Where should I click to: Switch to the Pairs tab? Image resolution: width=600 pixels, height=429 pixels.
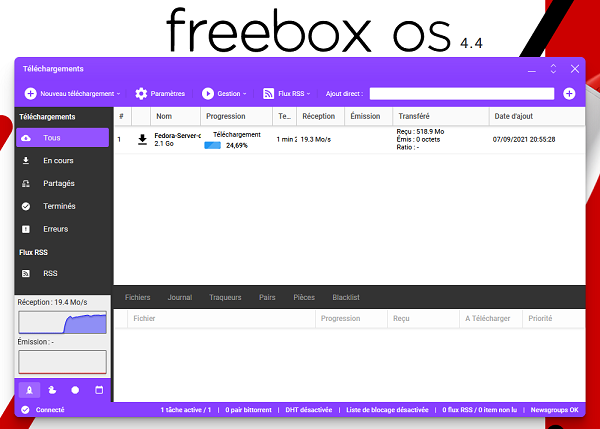pos(267,297)
